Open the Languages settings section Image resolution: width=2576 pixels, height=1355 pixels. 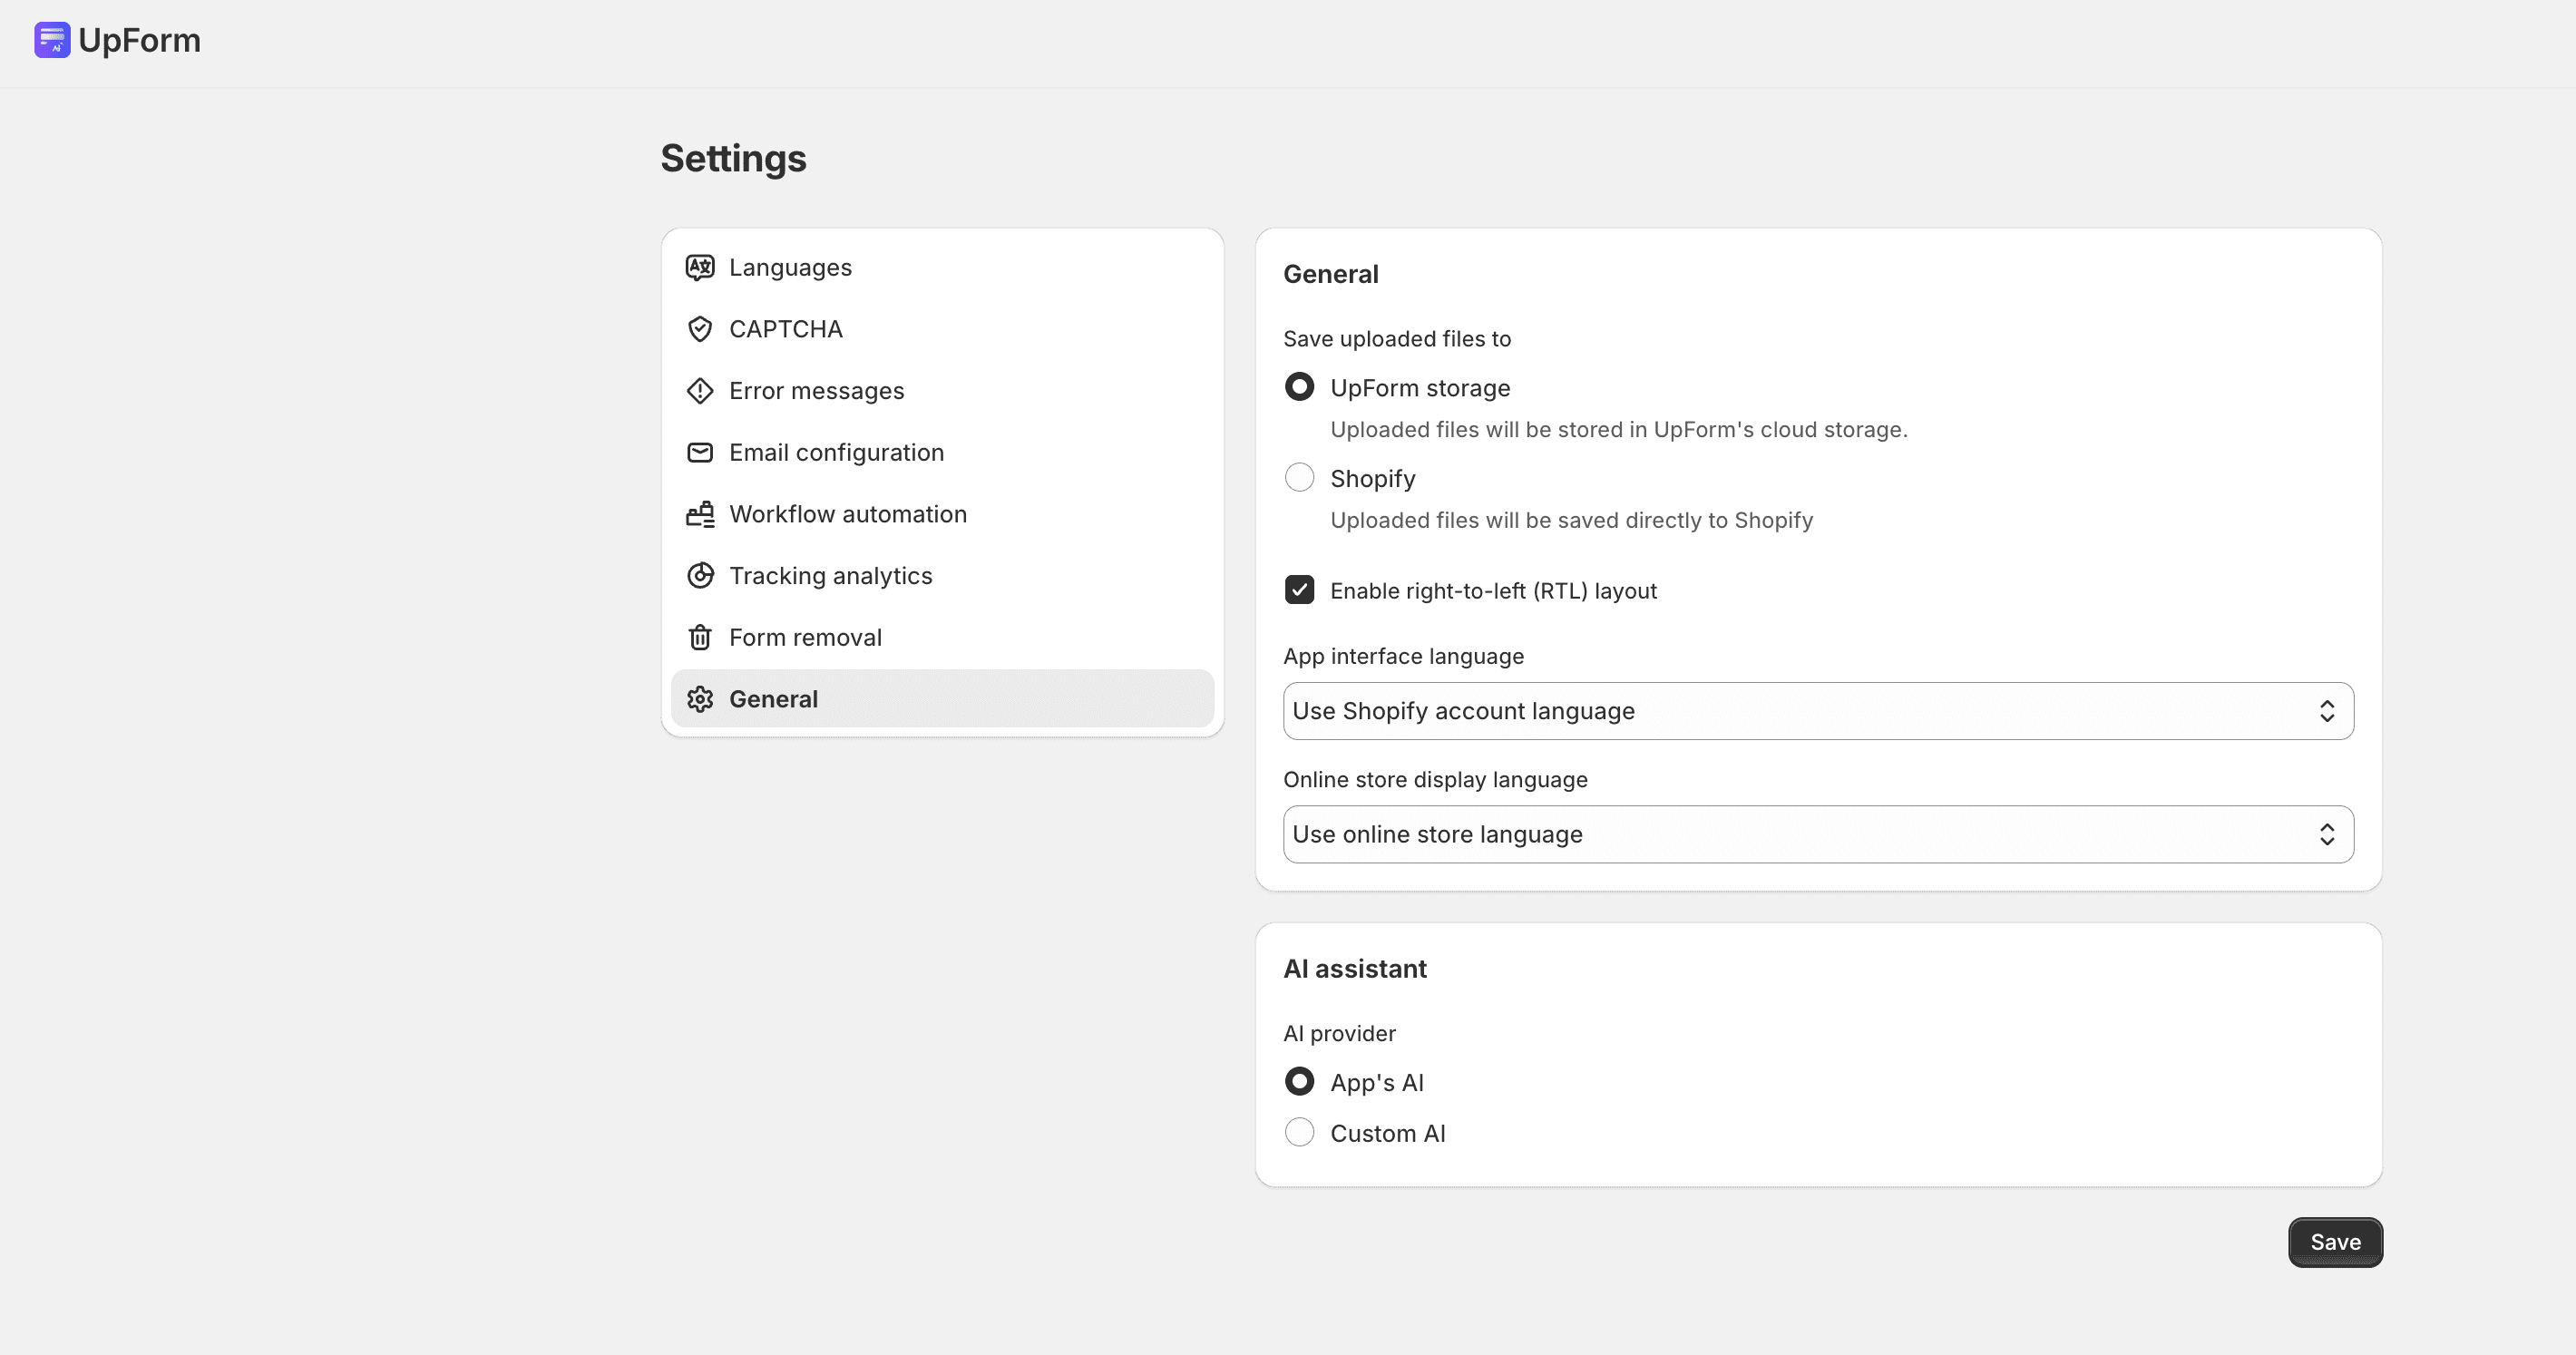942,267
